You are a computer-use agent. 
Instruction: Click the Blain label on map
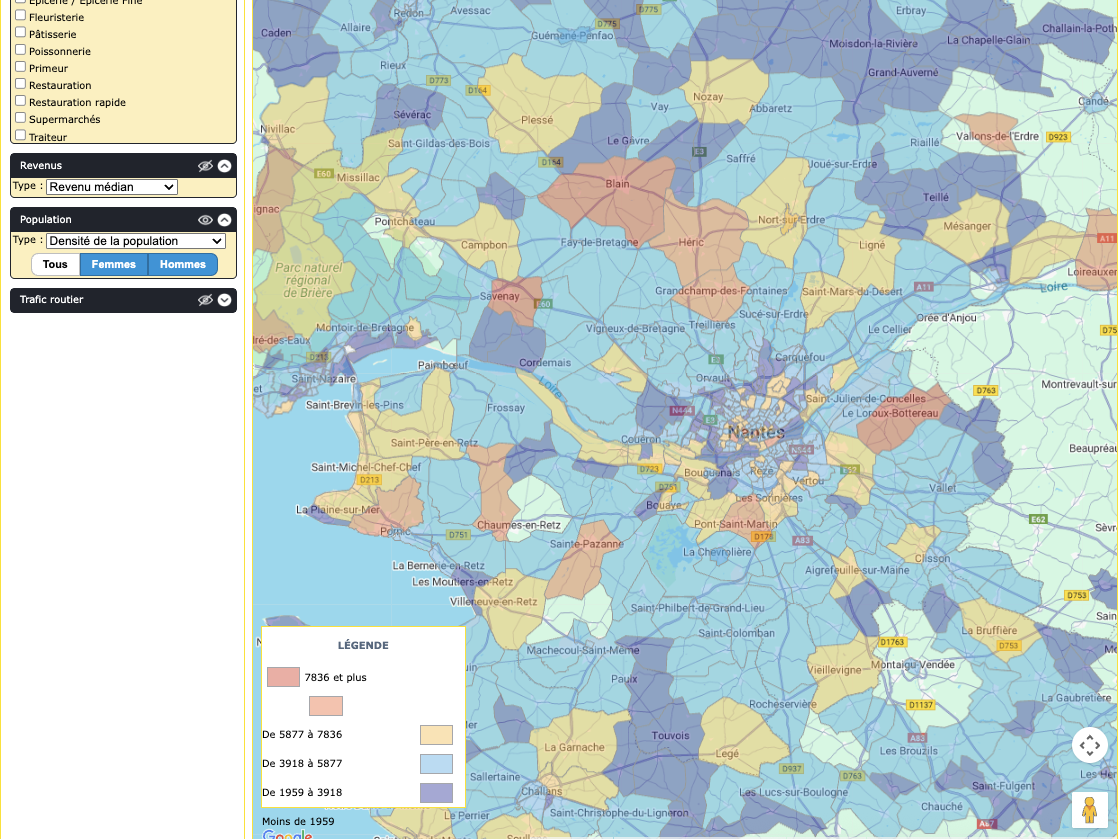click(617, 184)
